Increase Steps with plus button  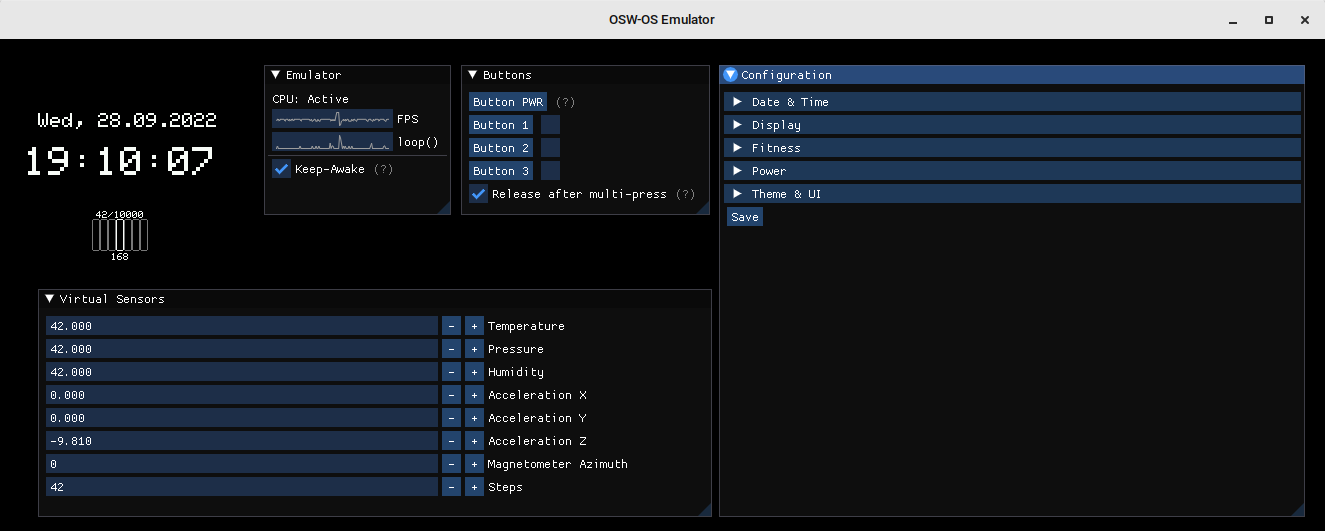[x=474, y=487]
